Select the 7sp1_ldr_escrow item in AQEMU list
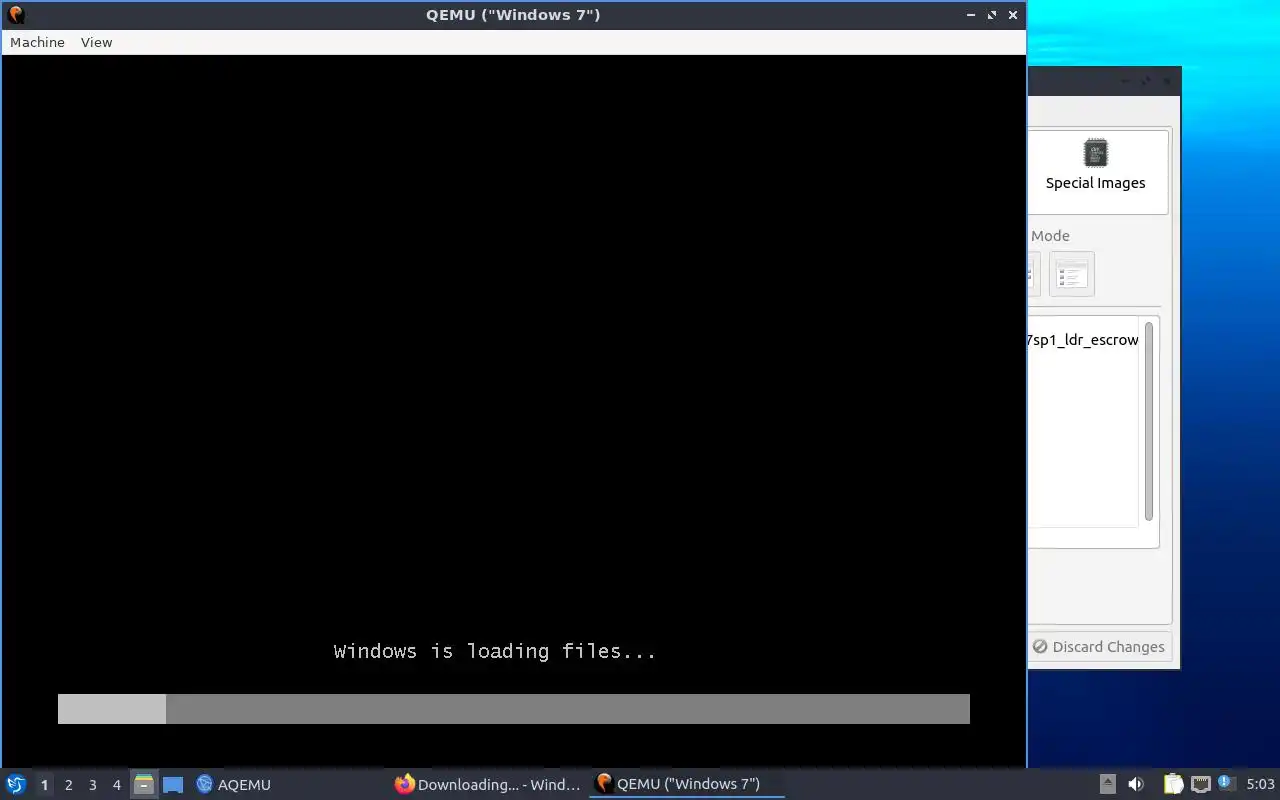 (x=1082, y=340)
